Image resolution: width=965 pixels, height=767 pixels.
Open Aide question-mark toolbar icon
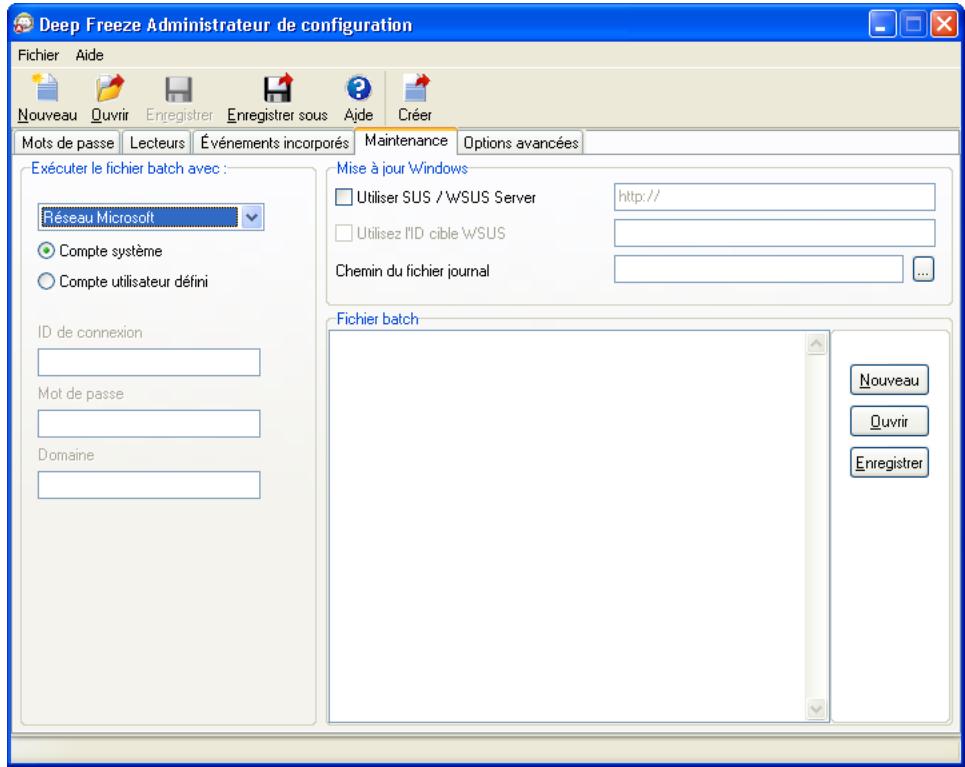pos(359,88)
